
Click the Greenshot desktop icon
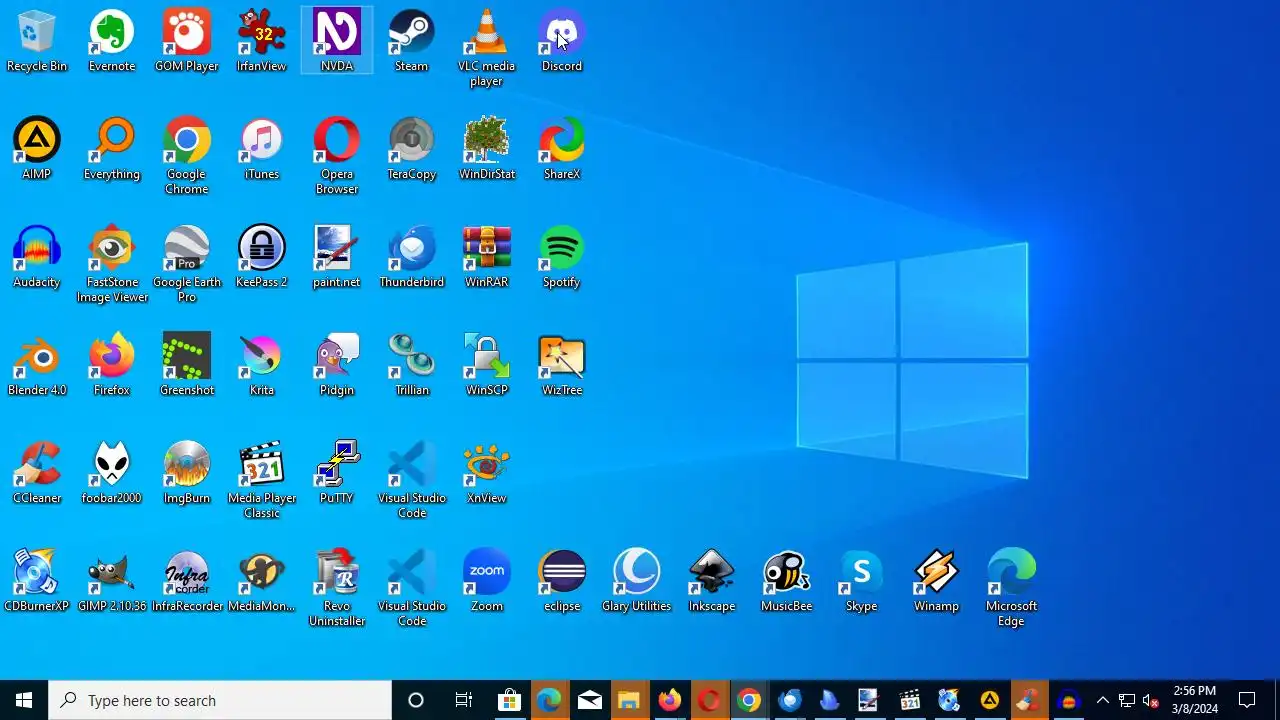click(x=187, y=365)
